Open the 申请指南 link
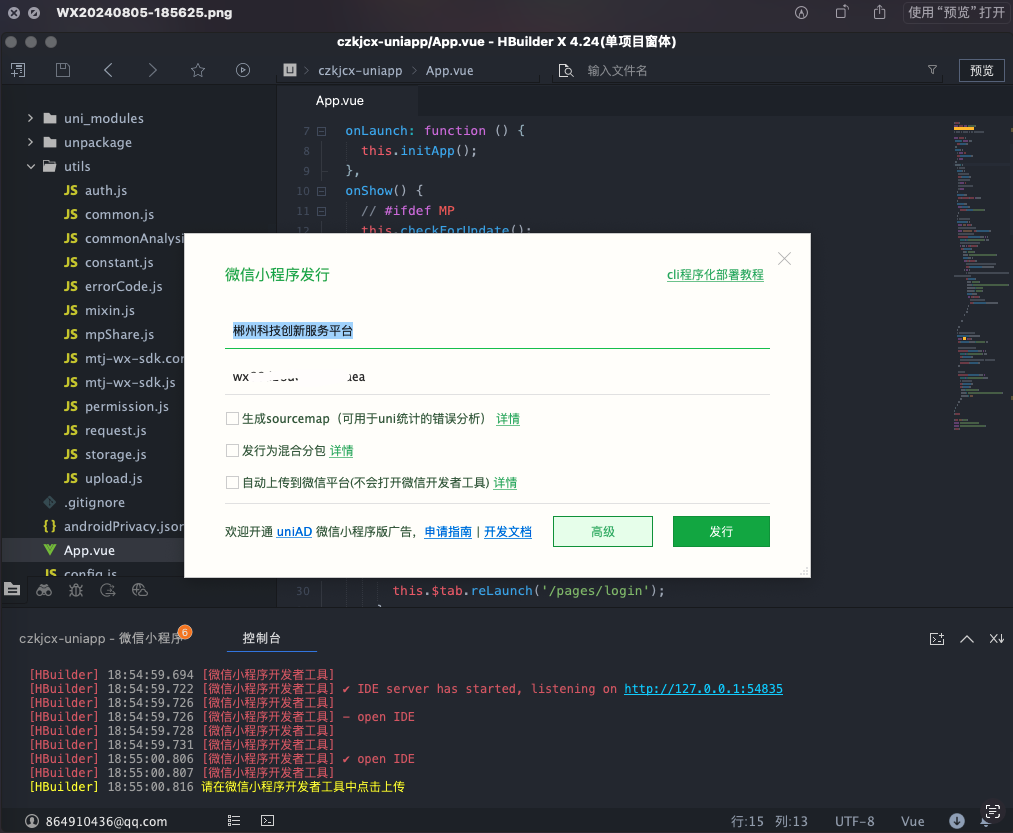The width and height of the screenshot is (1013, 833). (448, 531)
